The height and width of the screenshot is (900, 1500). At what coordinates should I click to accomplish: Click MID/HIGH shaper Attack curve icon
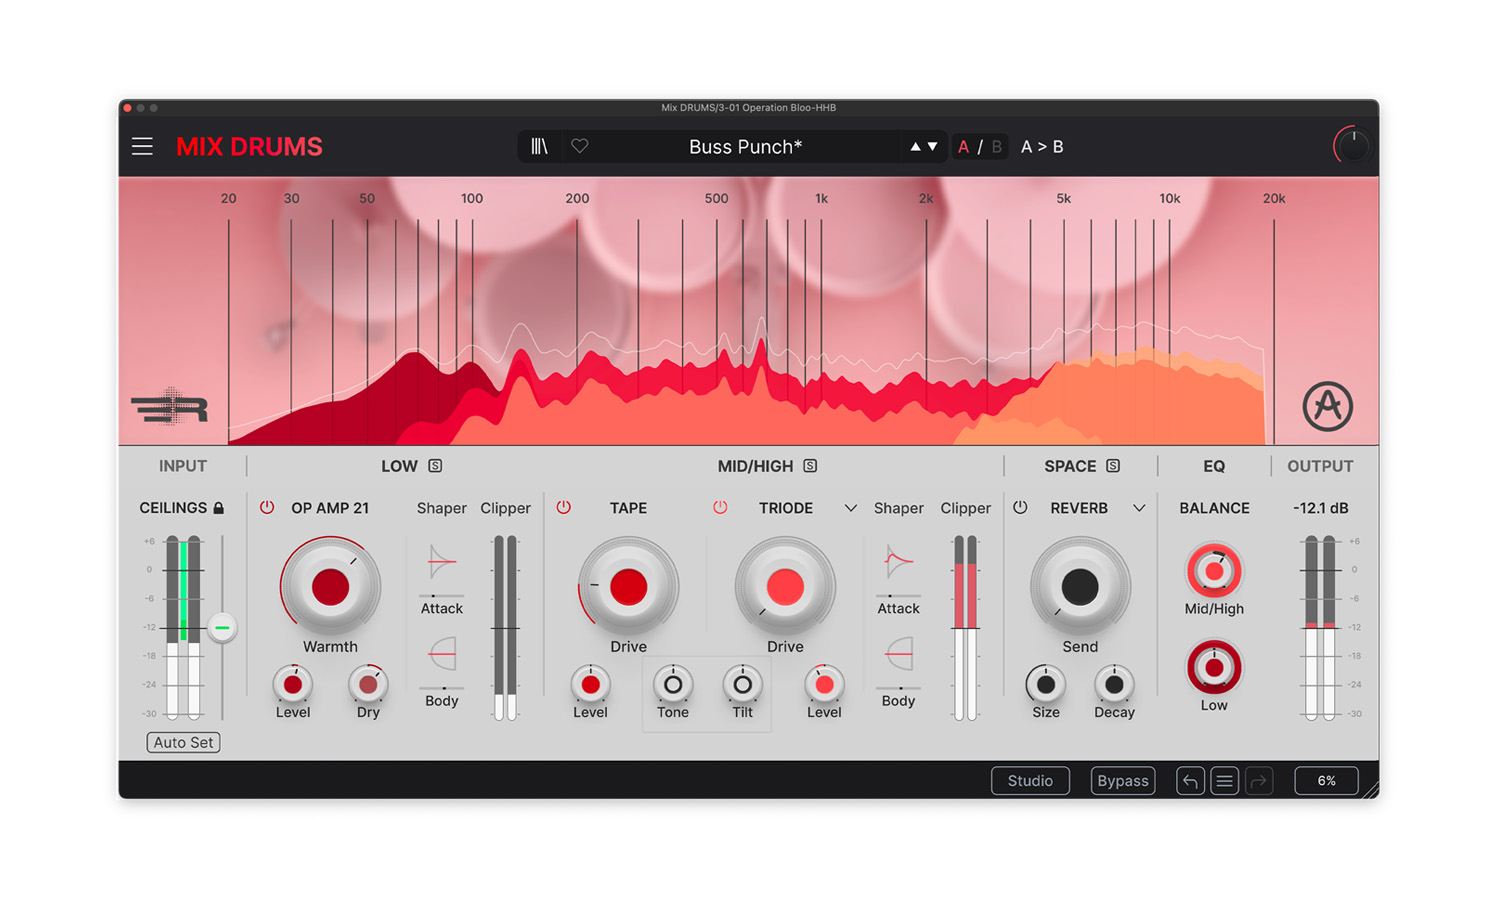pyautogui.click(x=898, y=562)
